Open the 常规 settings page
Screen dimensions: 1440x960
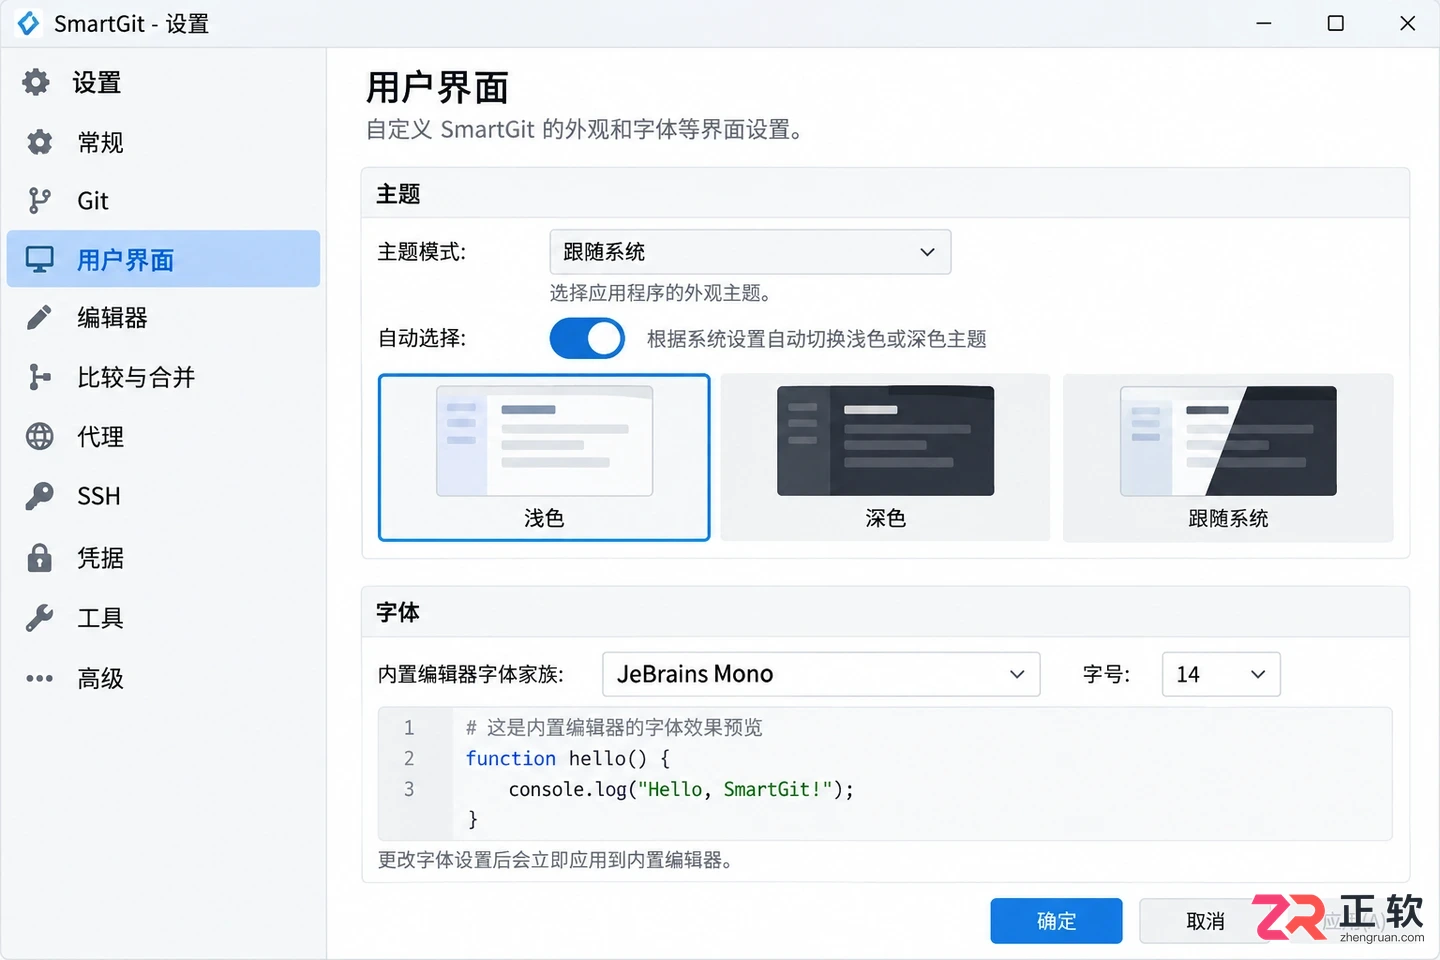pos(163,142)
